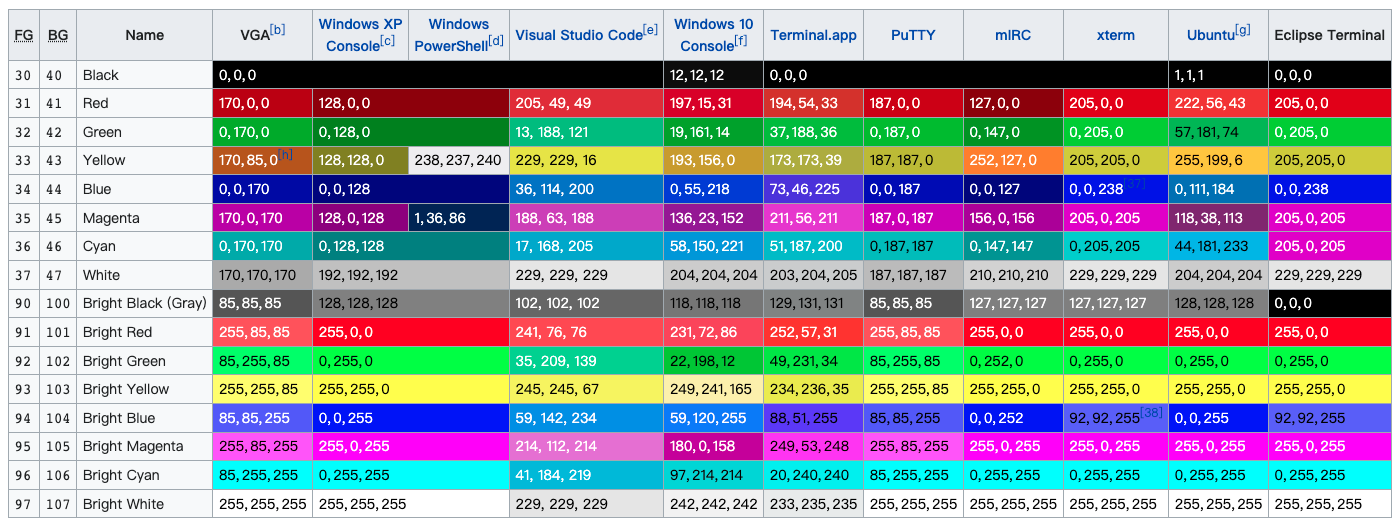Jump to footnote [b] beside VGA
Screen dimensions: 1399x528
(x=278, y=30)
